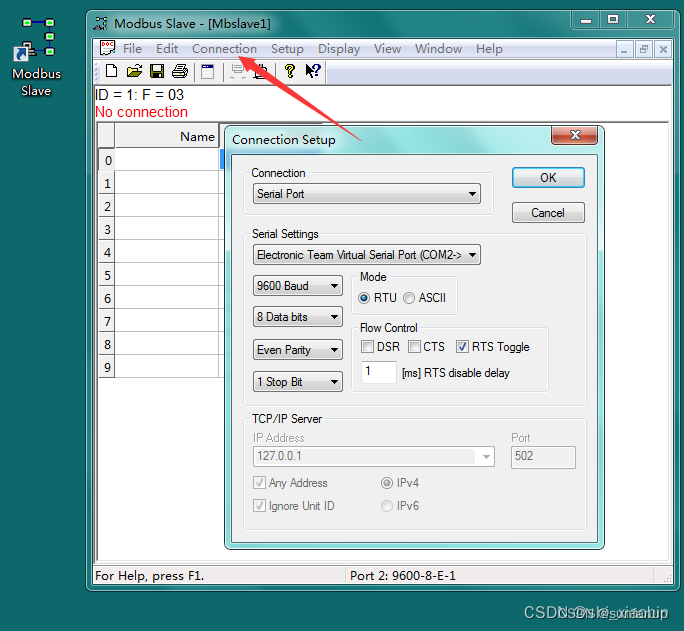Uncheck RTS Toggle checkbox

point(462,347)
